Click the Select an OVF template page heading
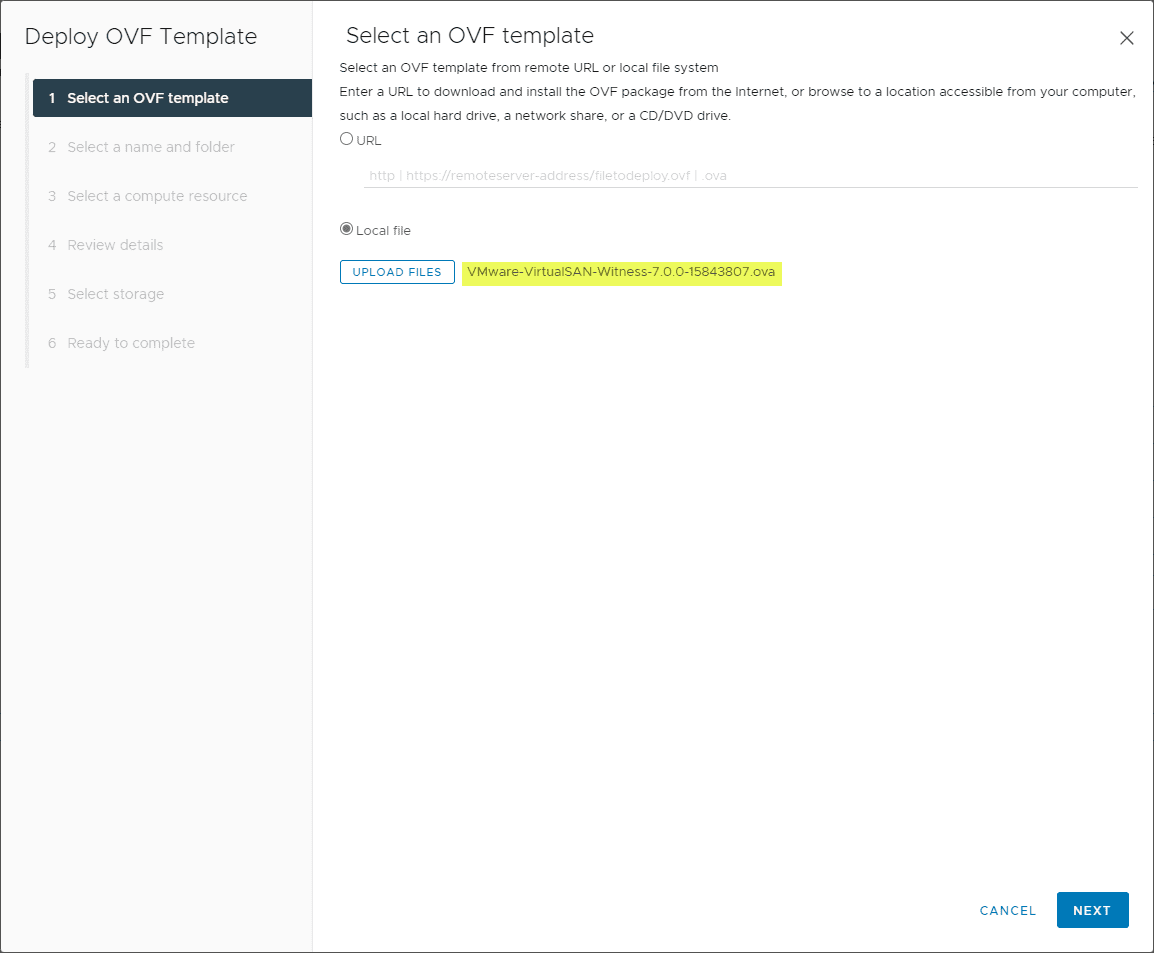 [x=470, y=36]
